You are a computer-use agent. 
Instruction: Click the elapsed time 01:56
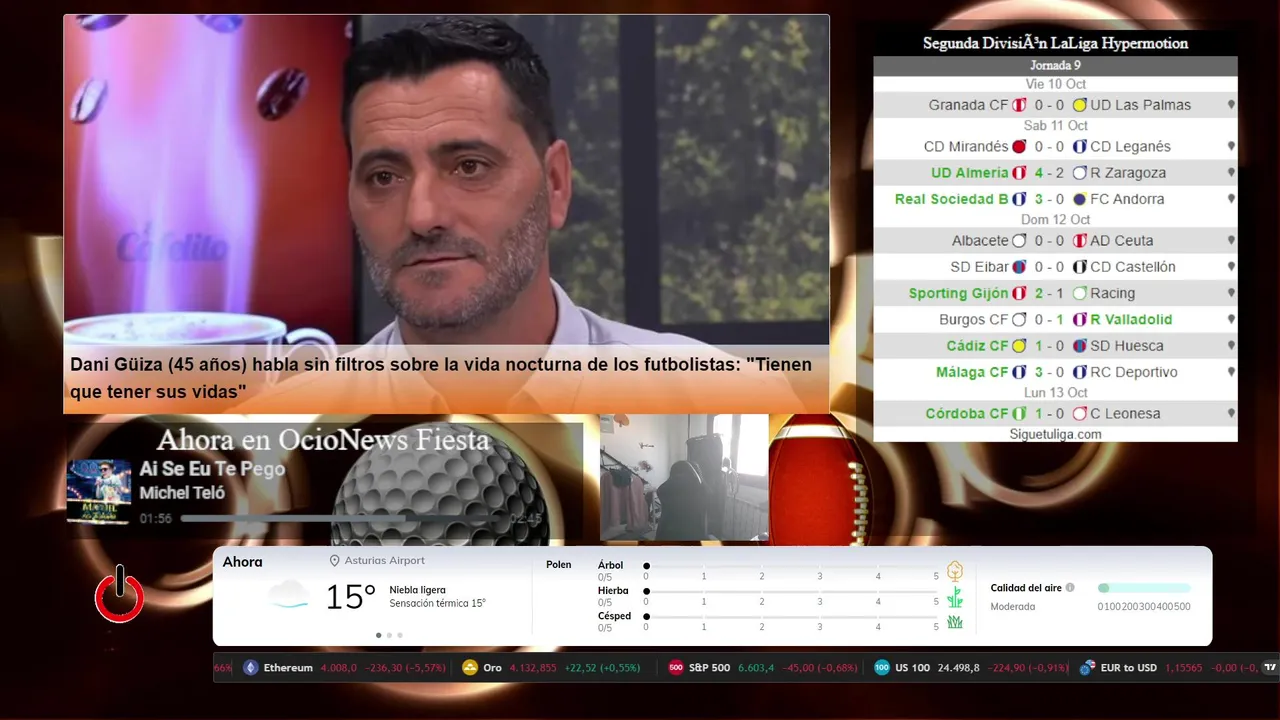tap(155, 519)
